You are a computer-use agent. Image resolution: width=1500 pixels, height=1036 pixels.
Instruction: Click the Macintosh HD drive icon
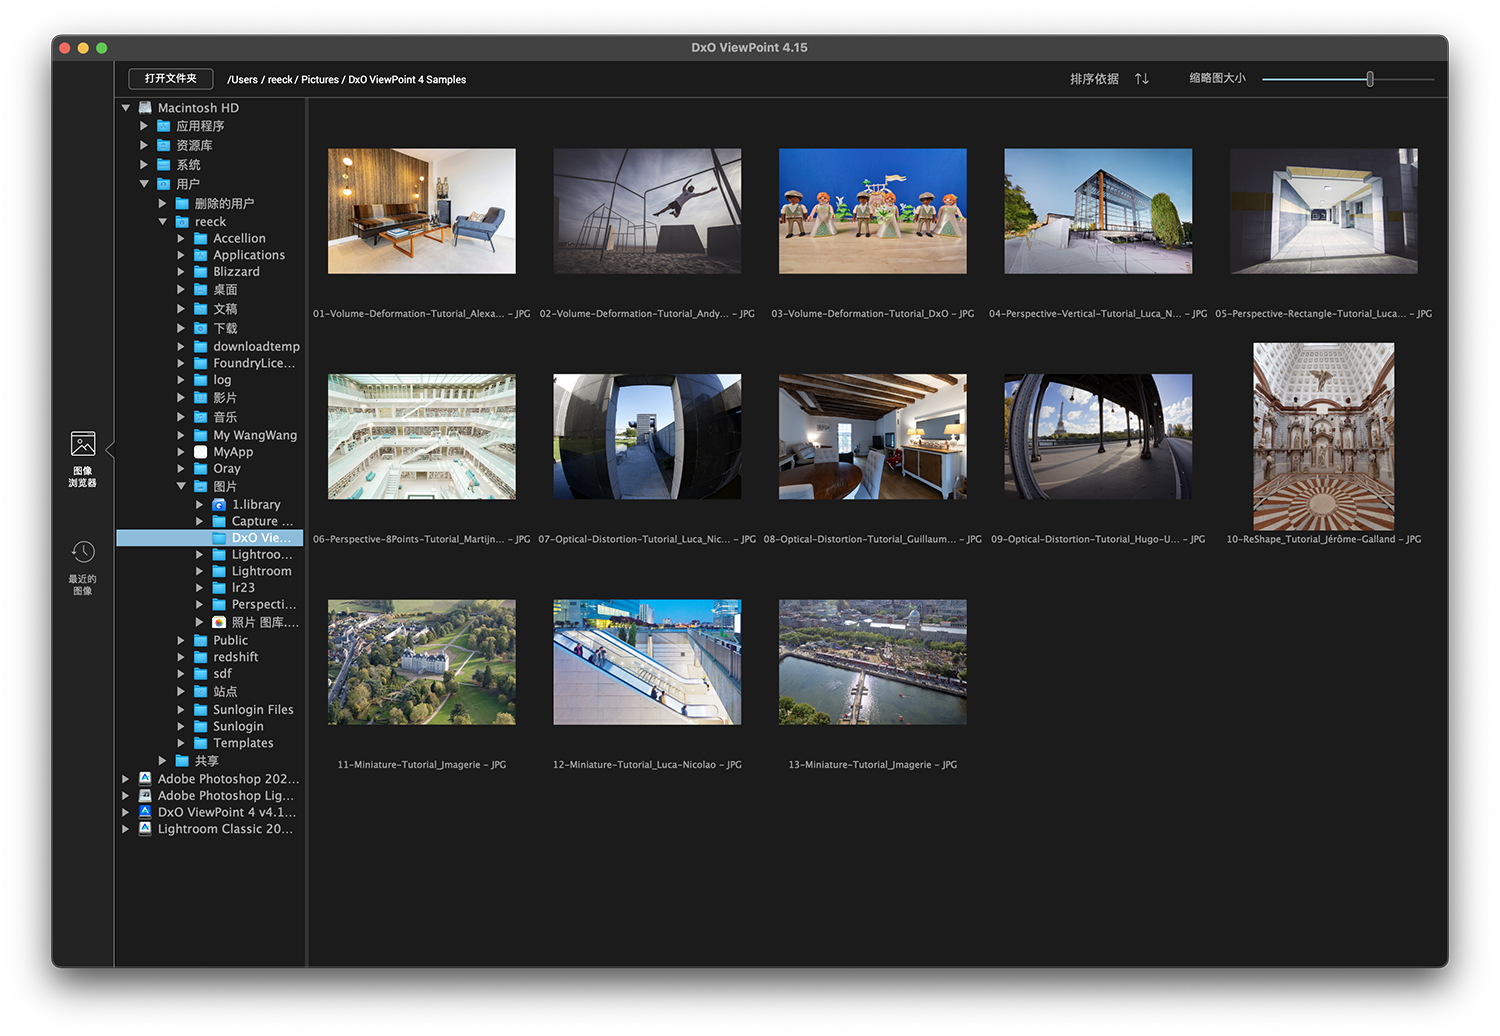[x=145, y=108]
